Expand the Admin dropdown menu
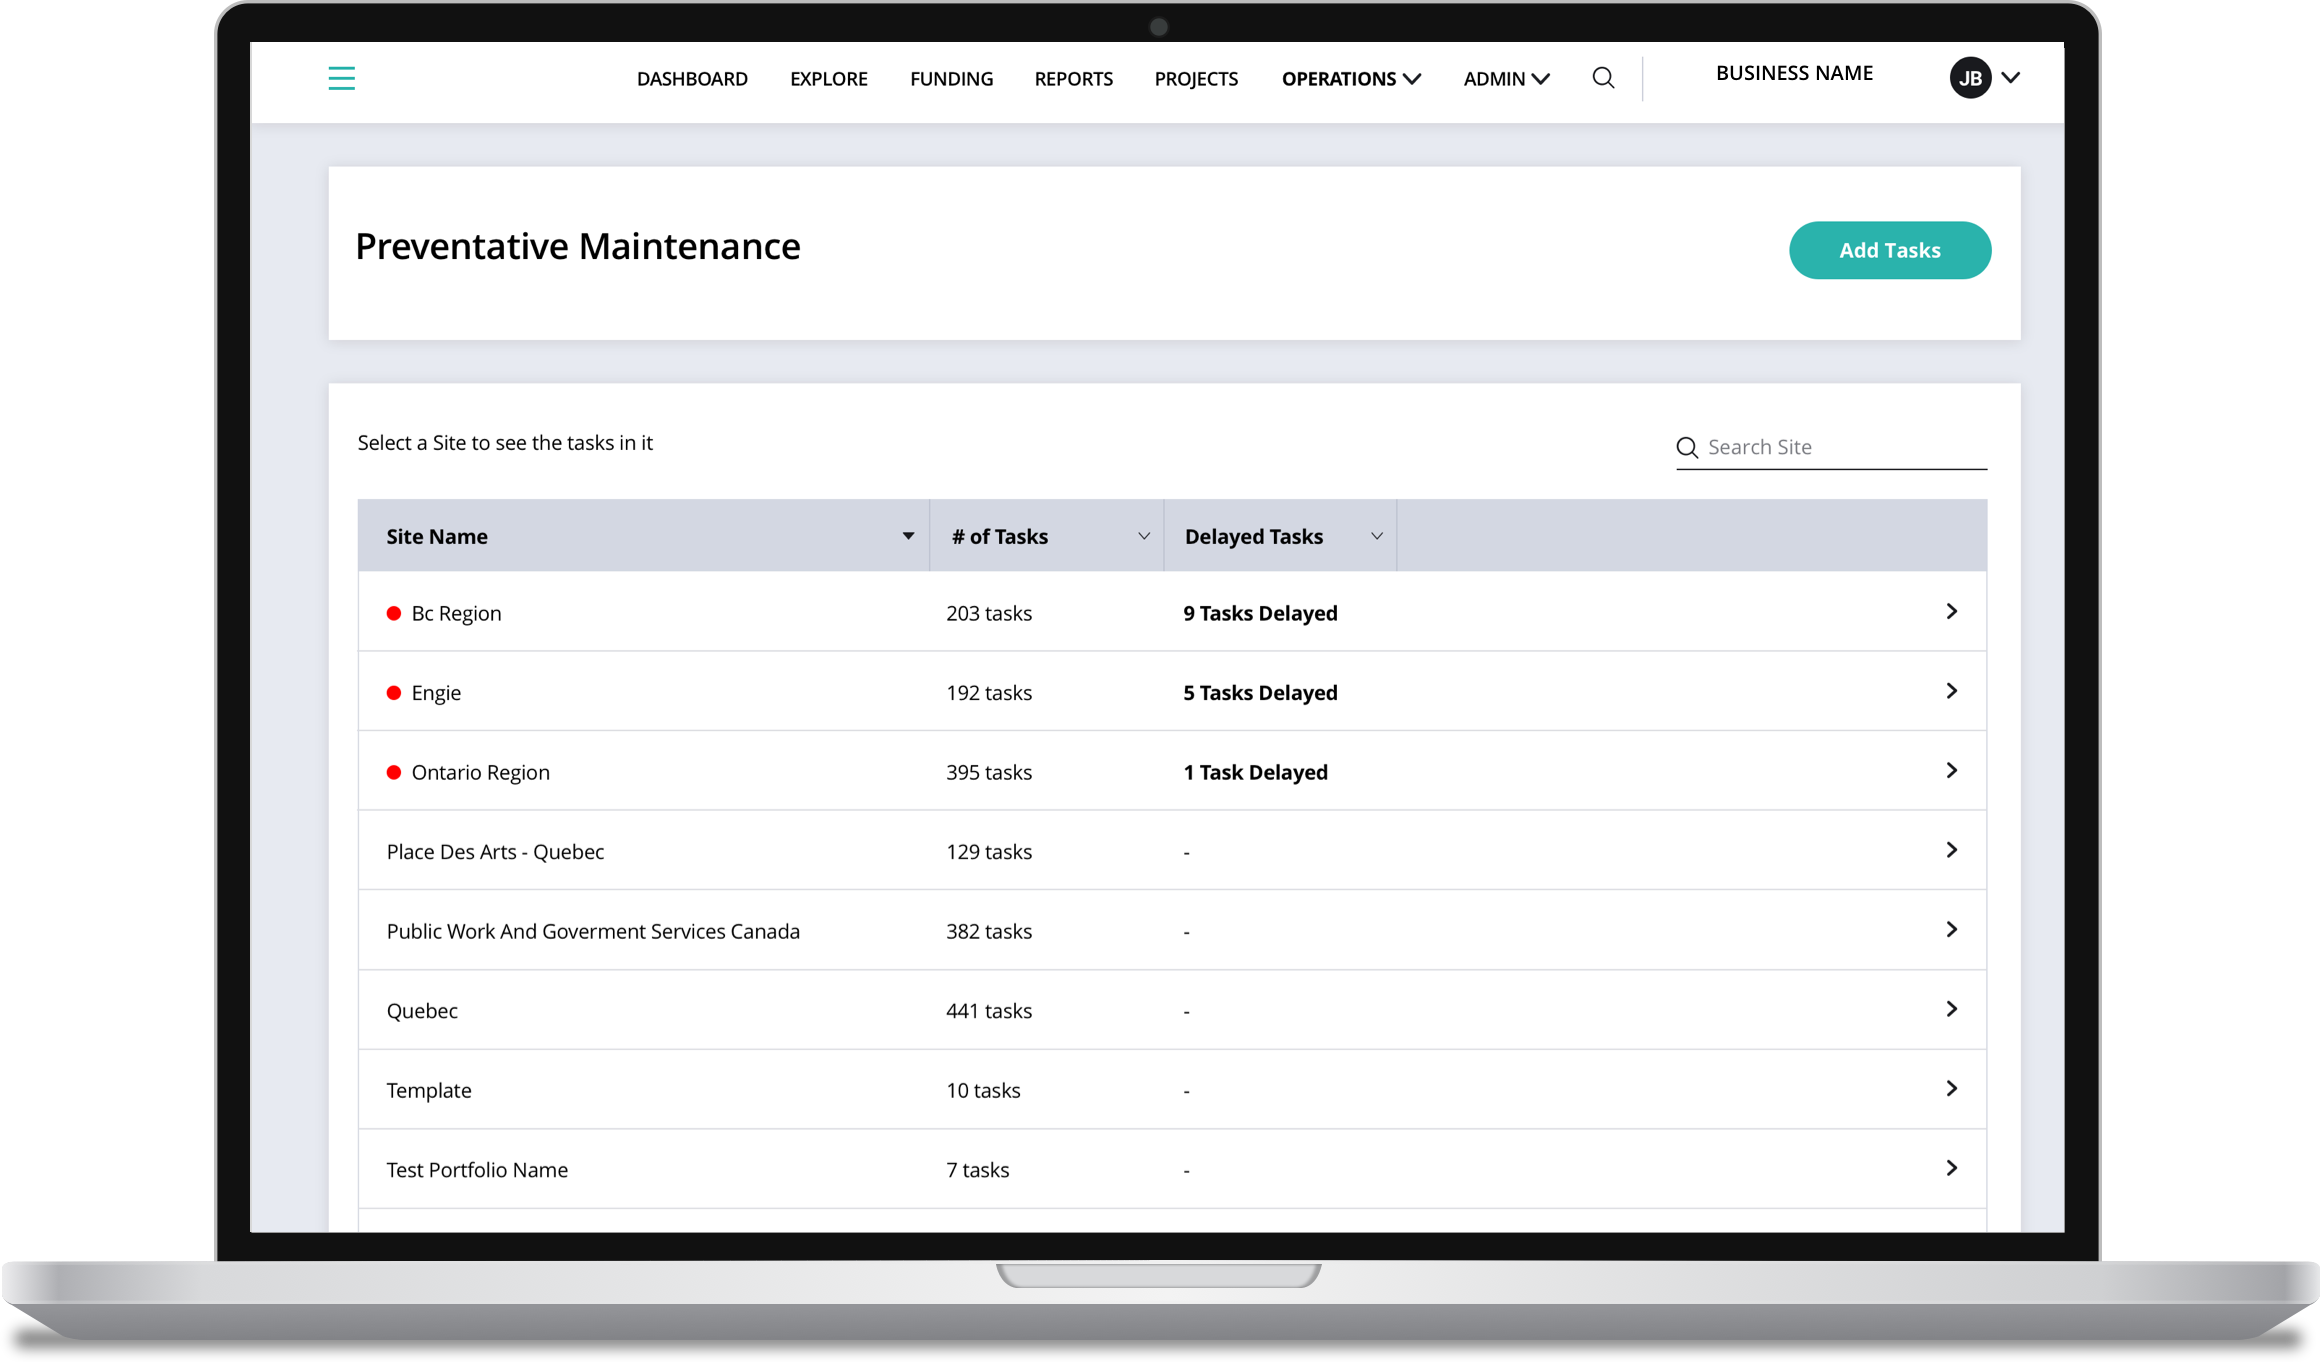Viewport: 2320px width, 1362px height. pyautogui.click(x=1505, y=78)
